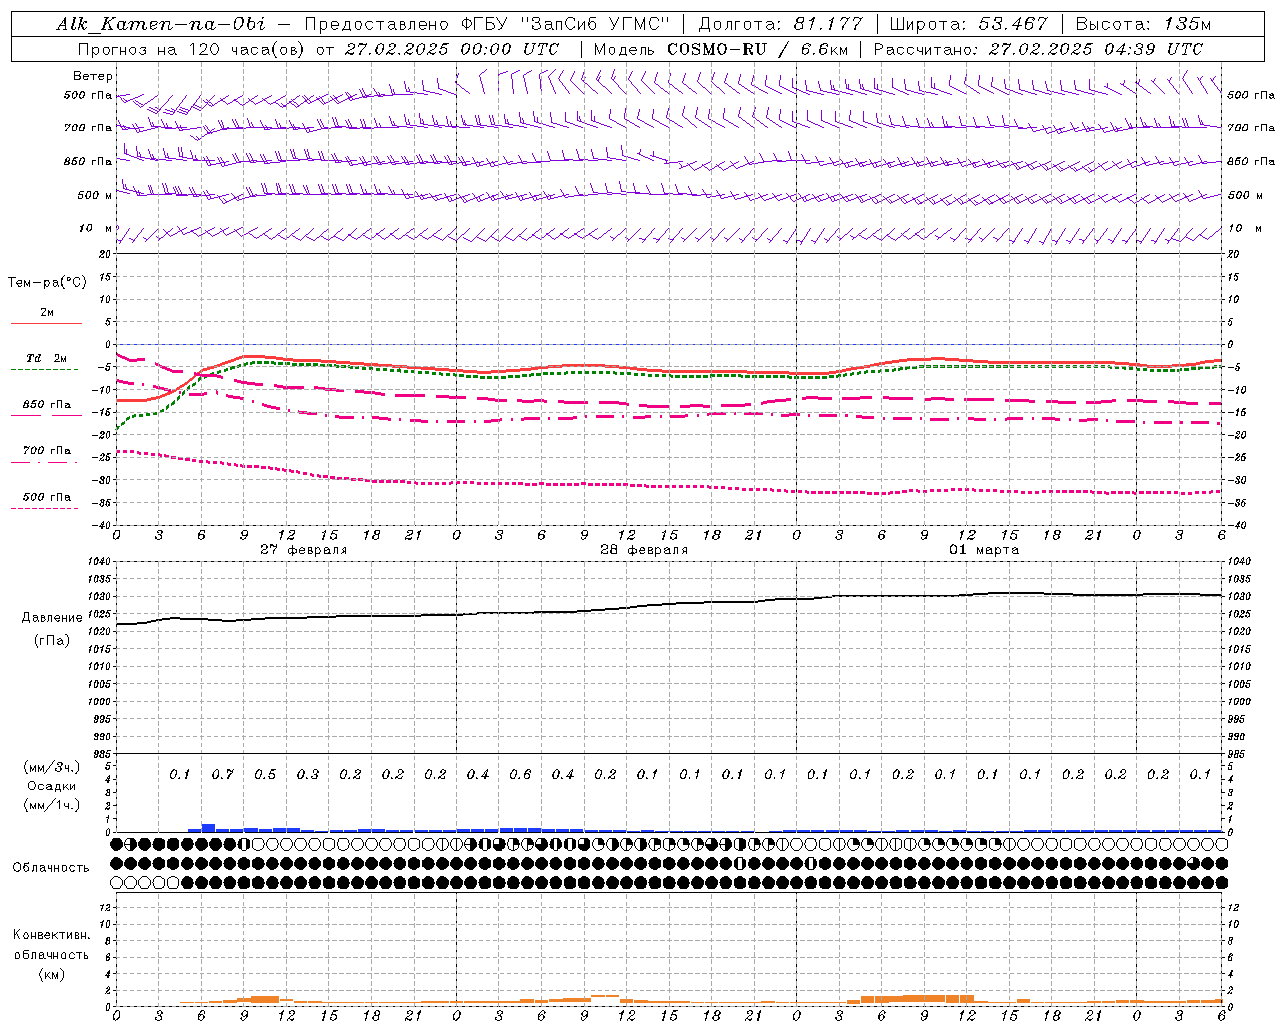
Task: Select the provider text ФГБУ "ЗапСиб УГМС"
Action: pyautogui.click(x=565, y=24)
